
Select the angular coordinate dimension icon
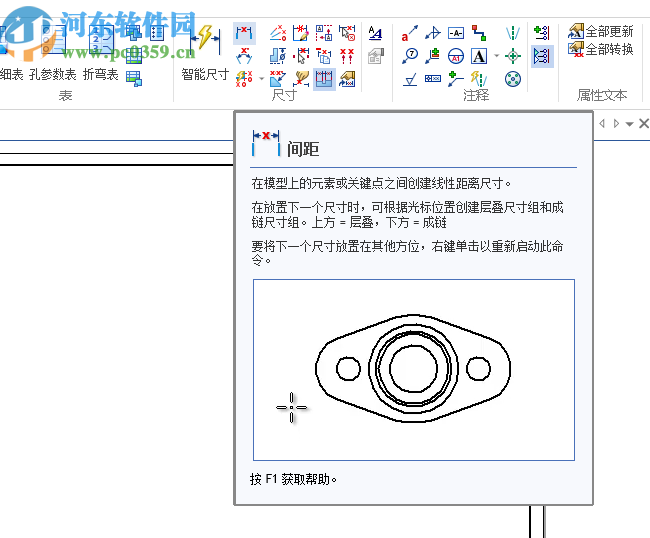tap(278, 33)
